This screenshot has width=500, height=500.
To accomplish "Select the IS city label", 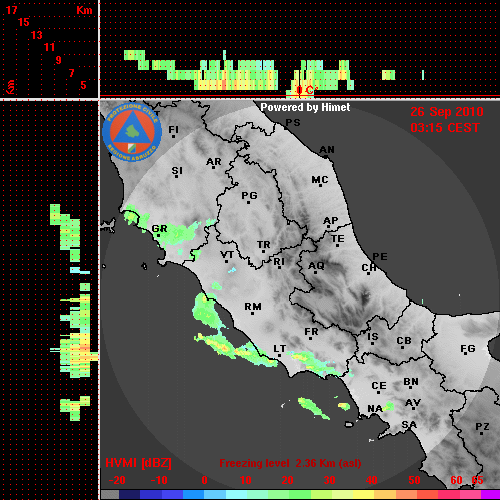I will [x=373, y=337].
